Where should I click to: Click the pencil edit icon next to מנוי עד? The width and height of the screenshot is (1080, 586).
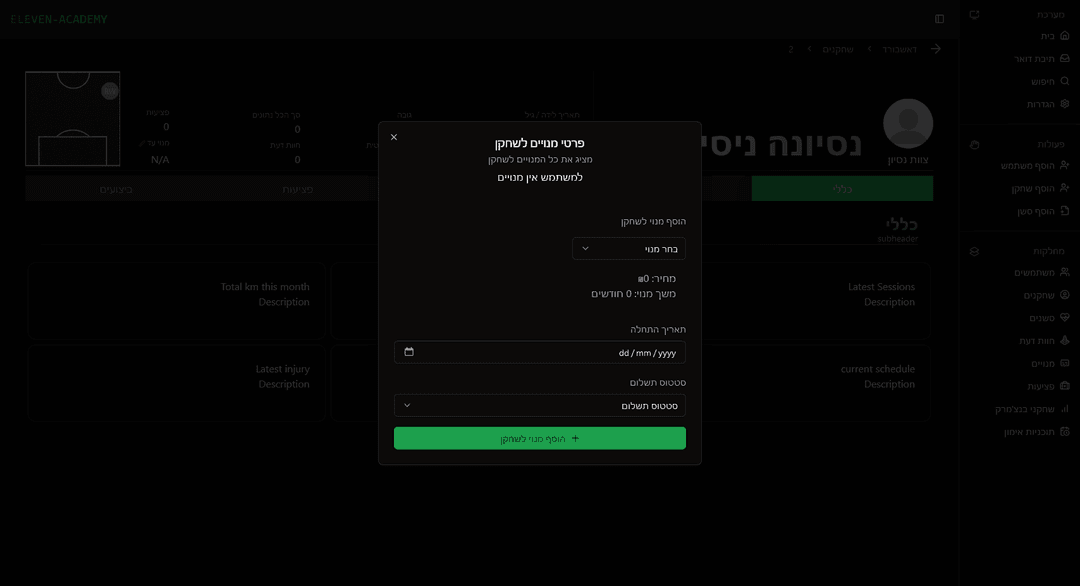click(142, 143)
